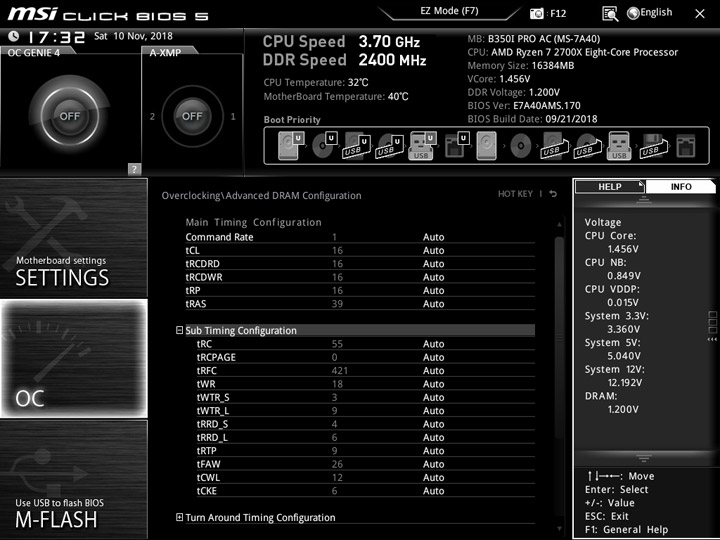Viewport: 720px width, 540px height.
Task: Take a screenshot with the F12 camera icon
Action: 536,13
